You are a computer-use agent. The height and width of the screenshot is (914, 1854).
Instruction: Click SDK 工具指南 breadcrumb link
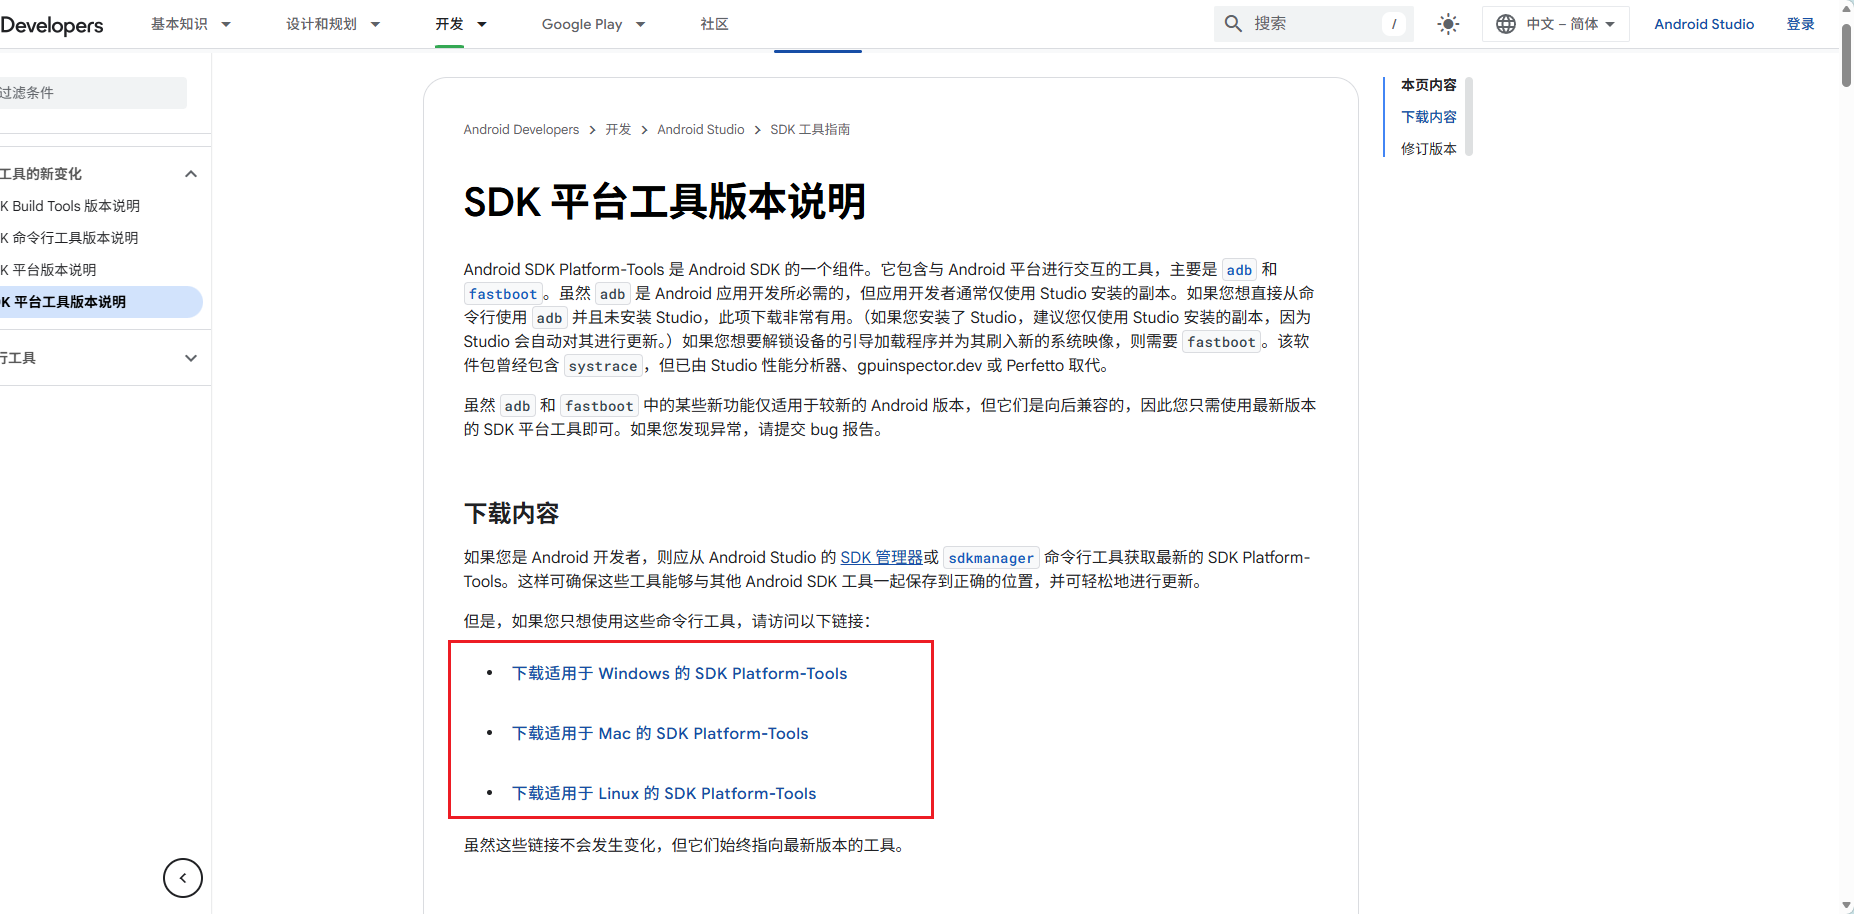click(810, 130)
